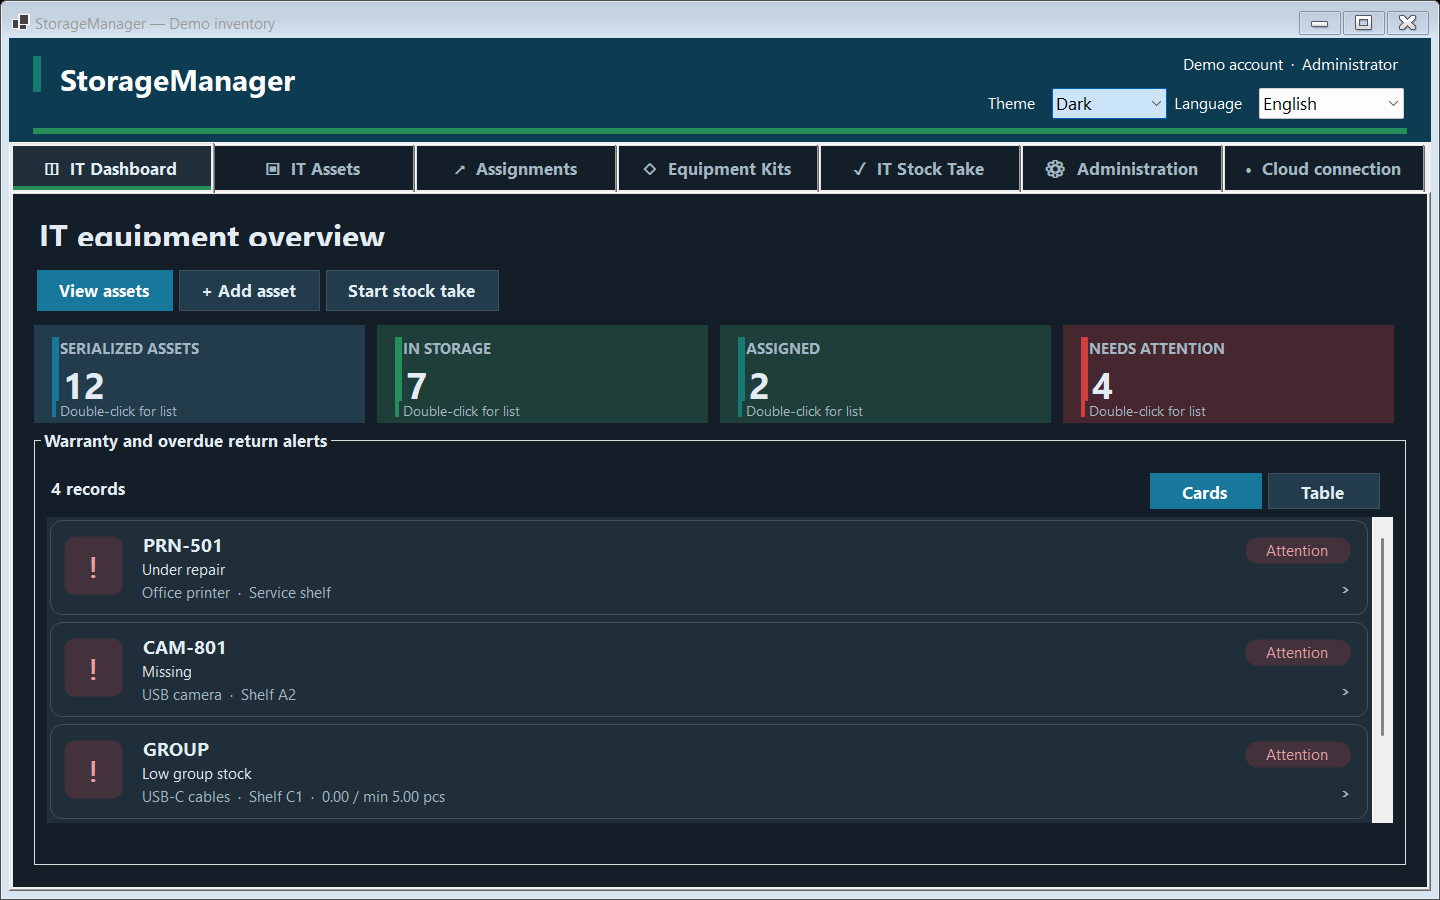Click the IT Stock Take checkmark icon
The image size is (1440, 900).
click(860, 169)
